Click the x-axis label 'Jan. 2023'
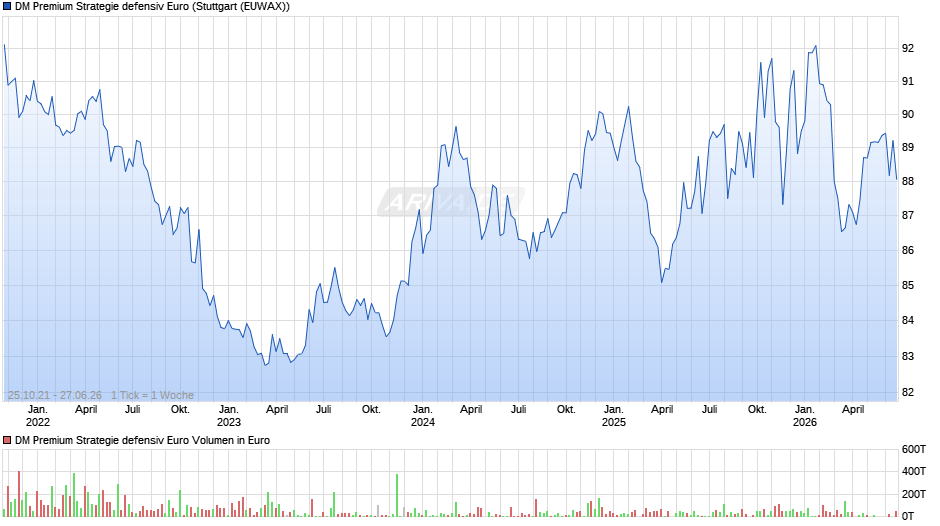The height and width of the screenshot is (526, 940). (228, 416)
